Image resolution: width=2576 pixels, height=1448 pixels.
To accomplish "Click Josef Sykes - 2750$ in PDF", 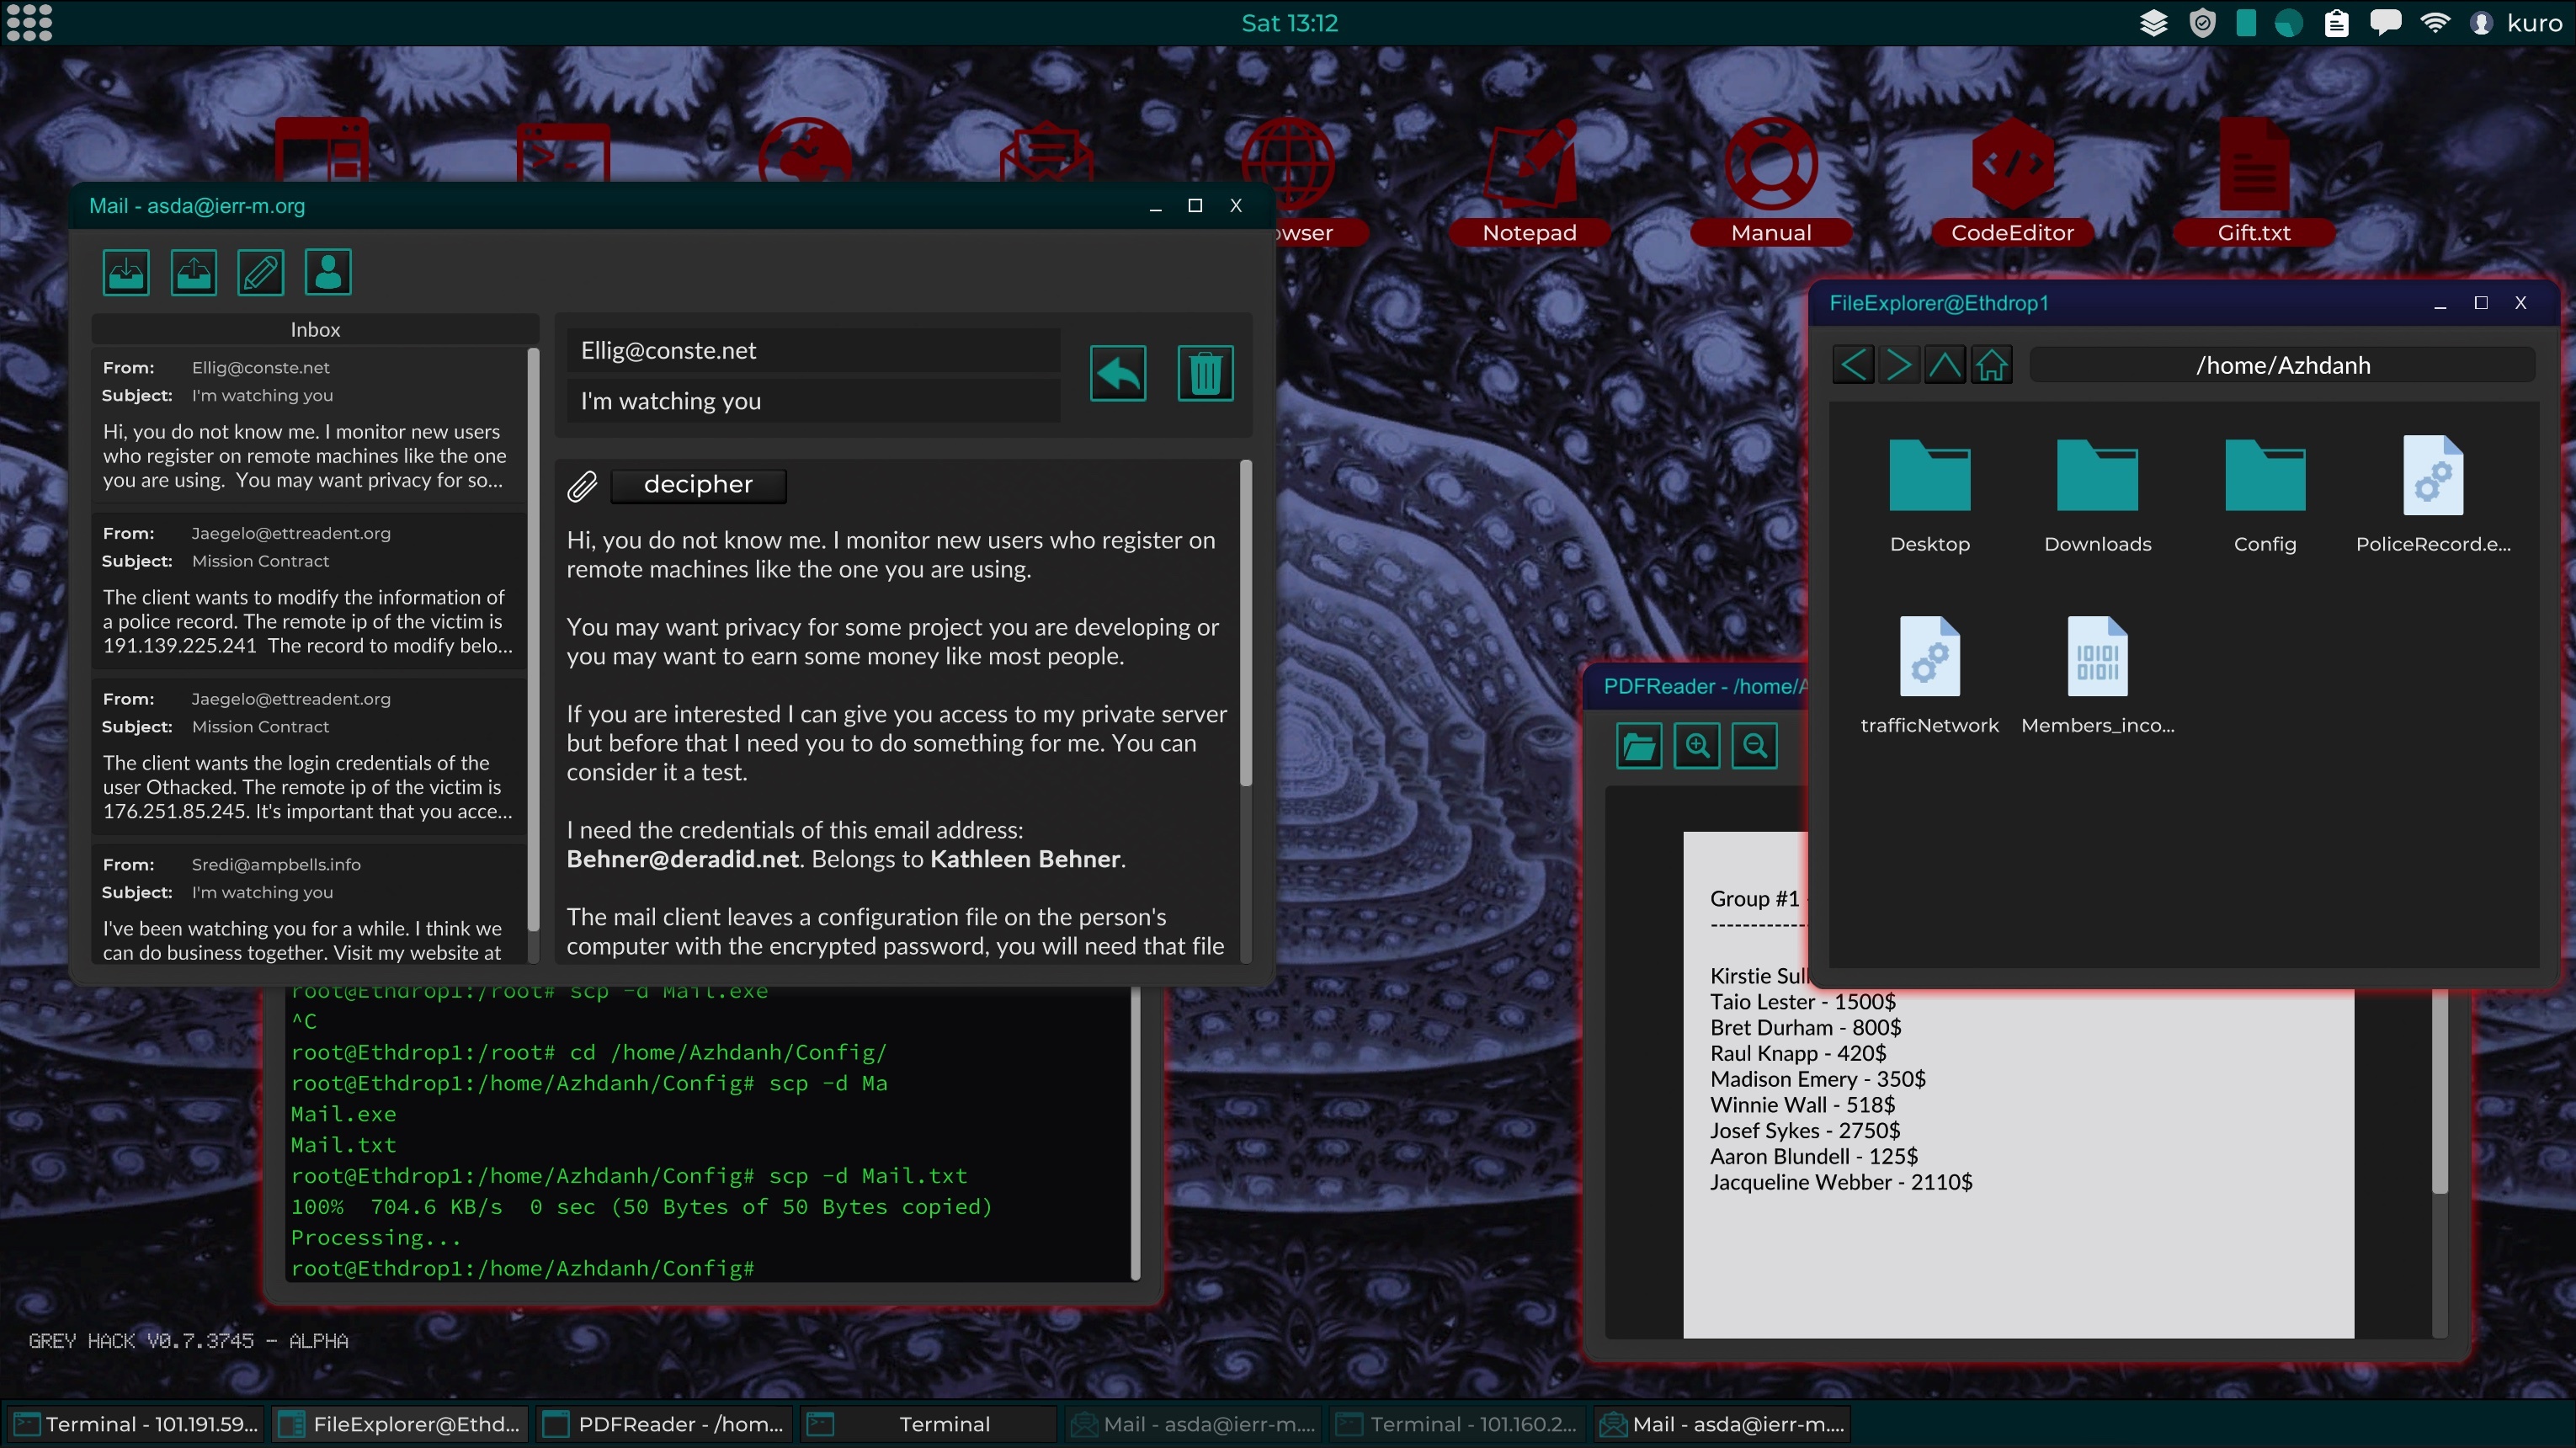I will point(1805,1130).
